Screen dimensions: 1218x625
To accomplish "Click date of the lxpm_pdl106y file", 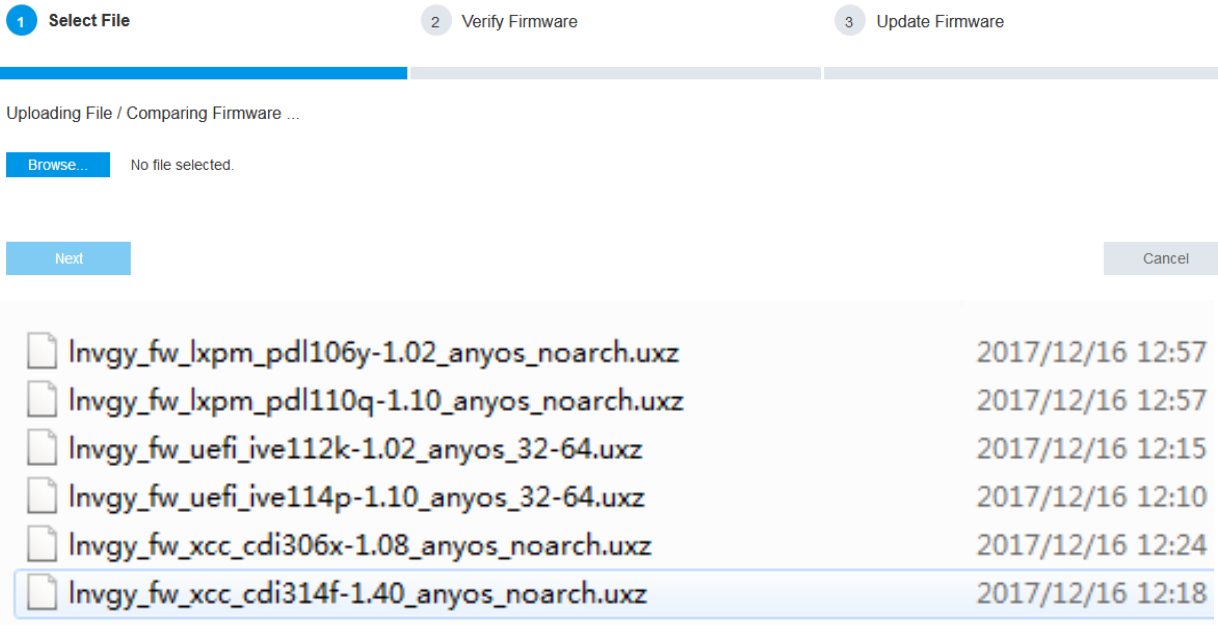I will (x=1092, y=353).
